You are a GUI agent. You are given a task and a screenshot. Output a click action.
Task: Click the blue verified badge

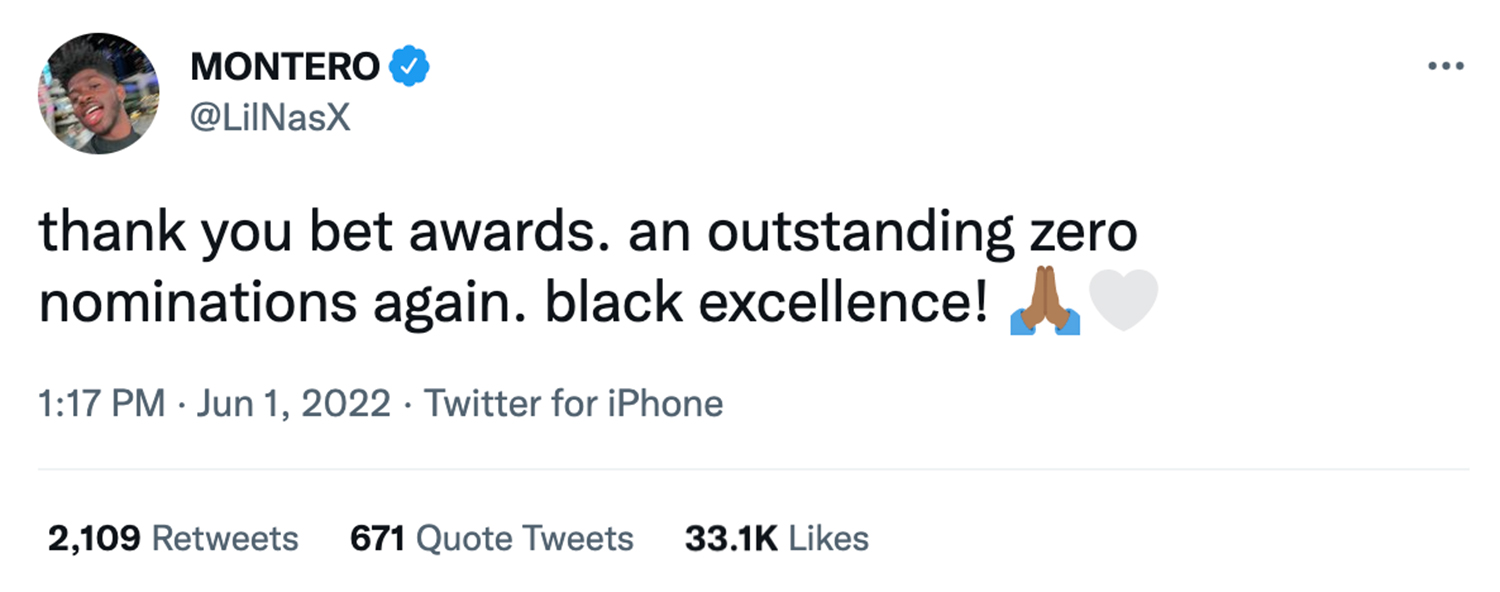409,67
